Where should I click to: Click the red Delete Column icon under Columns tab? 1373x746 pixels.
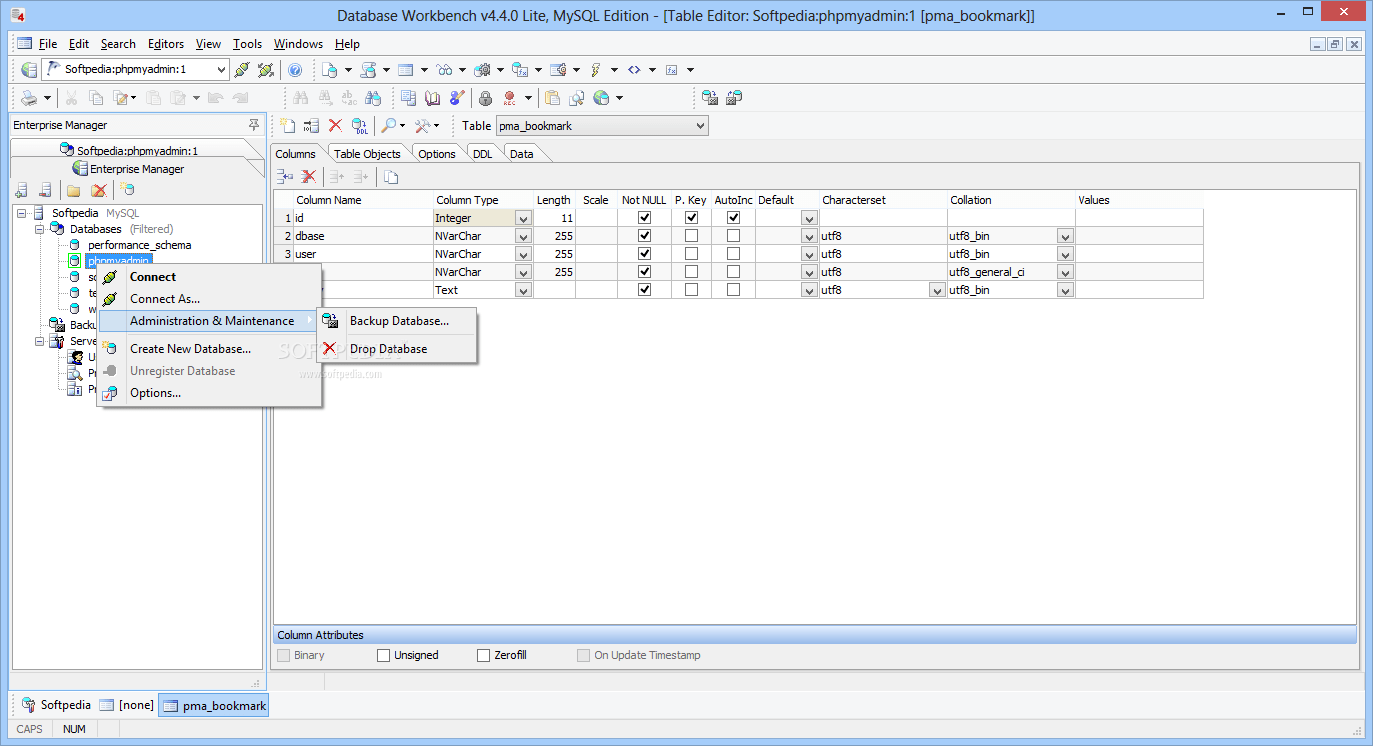pyautogui.click(x=309, y=177)
